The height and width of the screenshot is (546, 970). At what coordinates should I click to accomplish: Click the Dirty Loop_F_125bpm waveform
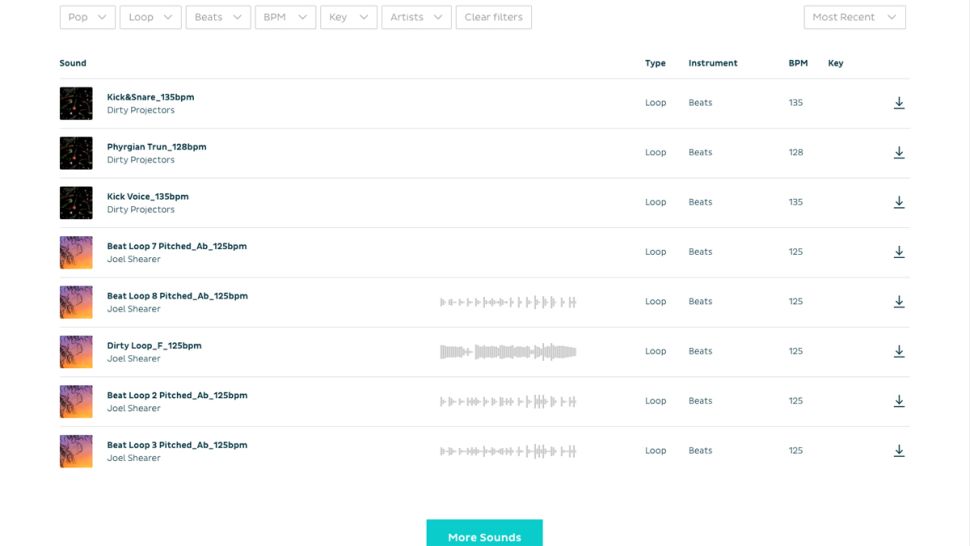click(508, 351)
